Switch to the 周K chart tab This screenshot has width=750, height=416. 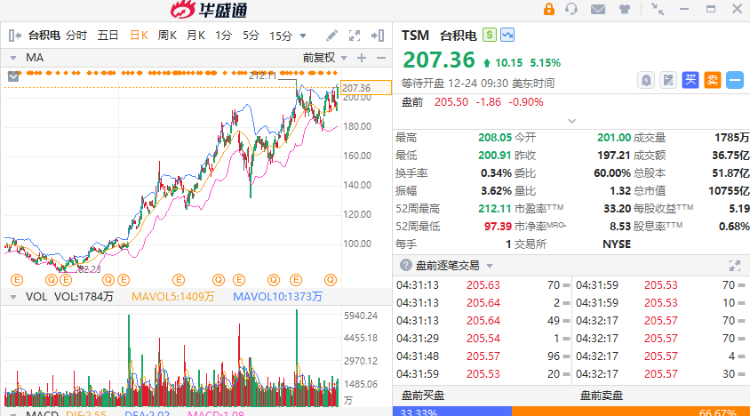coord(167,35)
